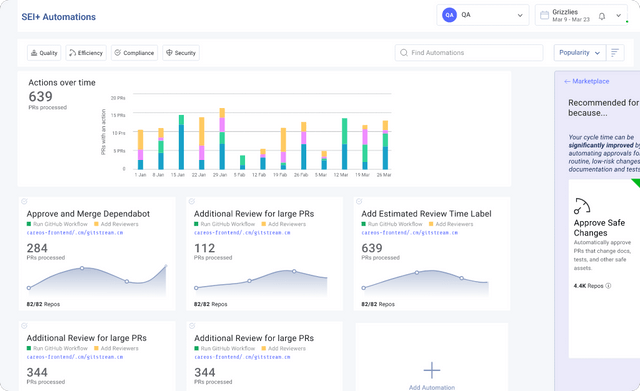Toggle the check badge on Add Estimated Review Time Label
640x391 pixels.
click(359, 201)
